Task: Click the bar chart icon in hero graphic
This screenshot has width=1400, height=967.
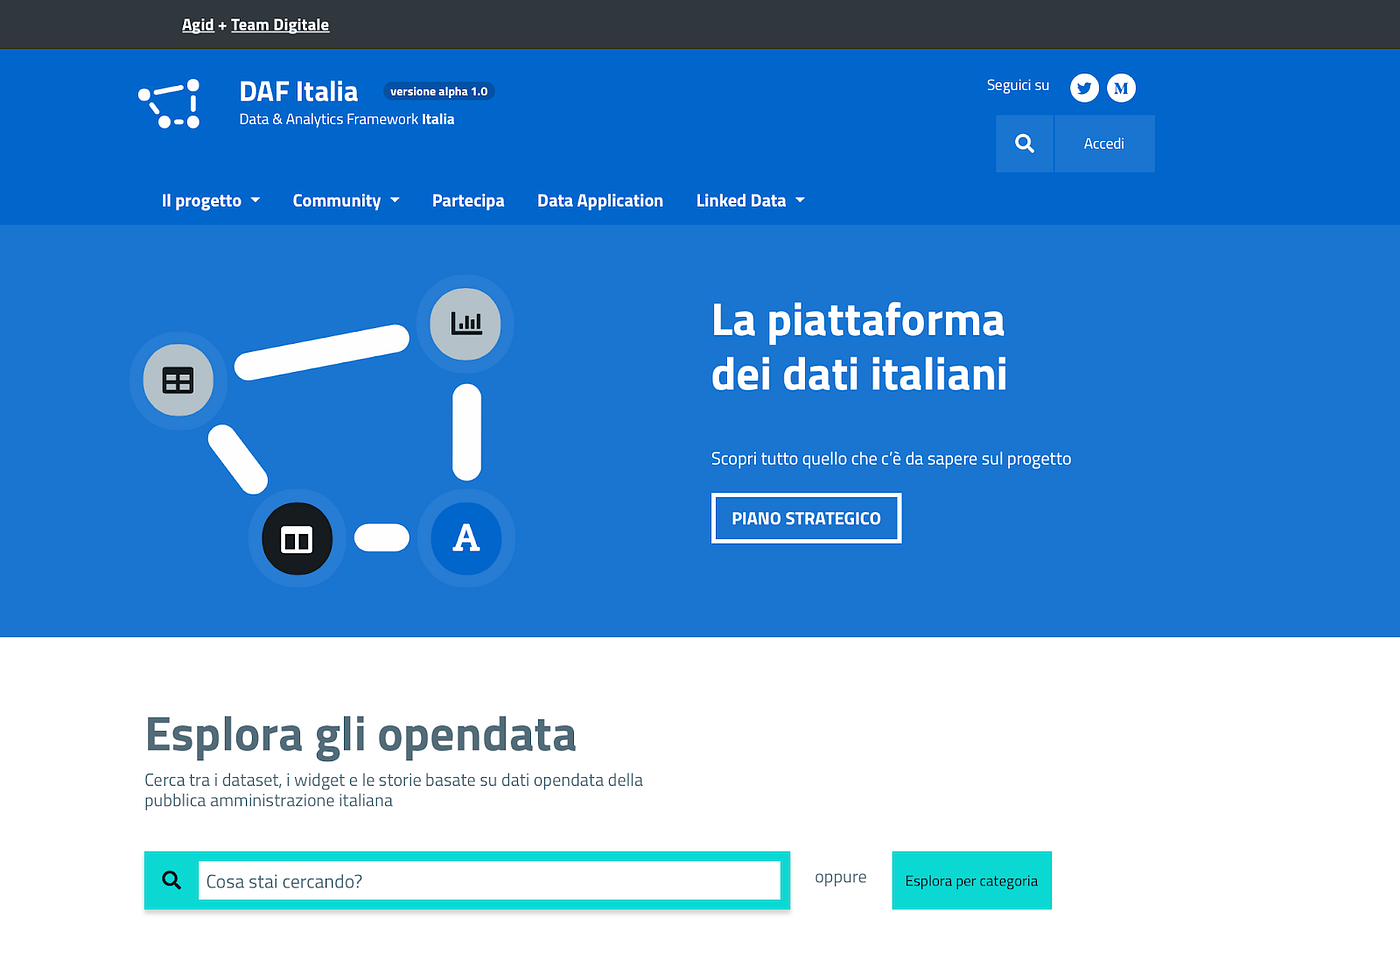Action: [465, 324]
